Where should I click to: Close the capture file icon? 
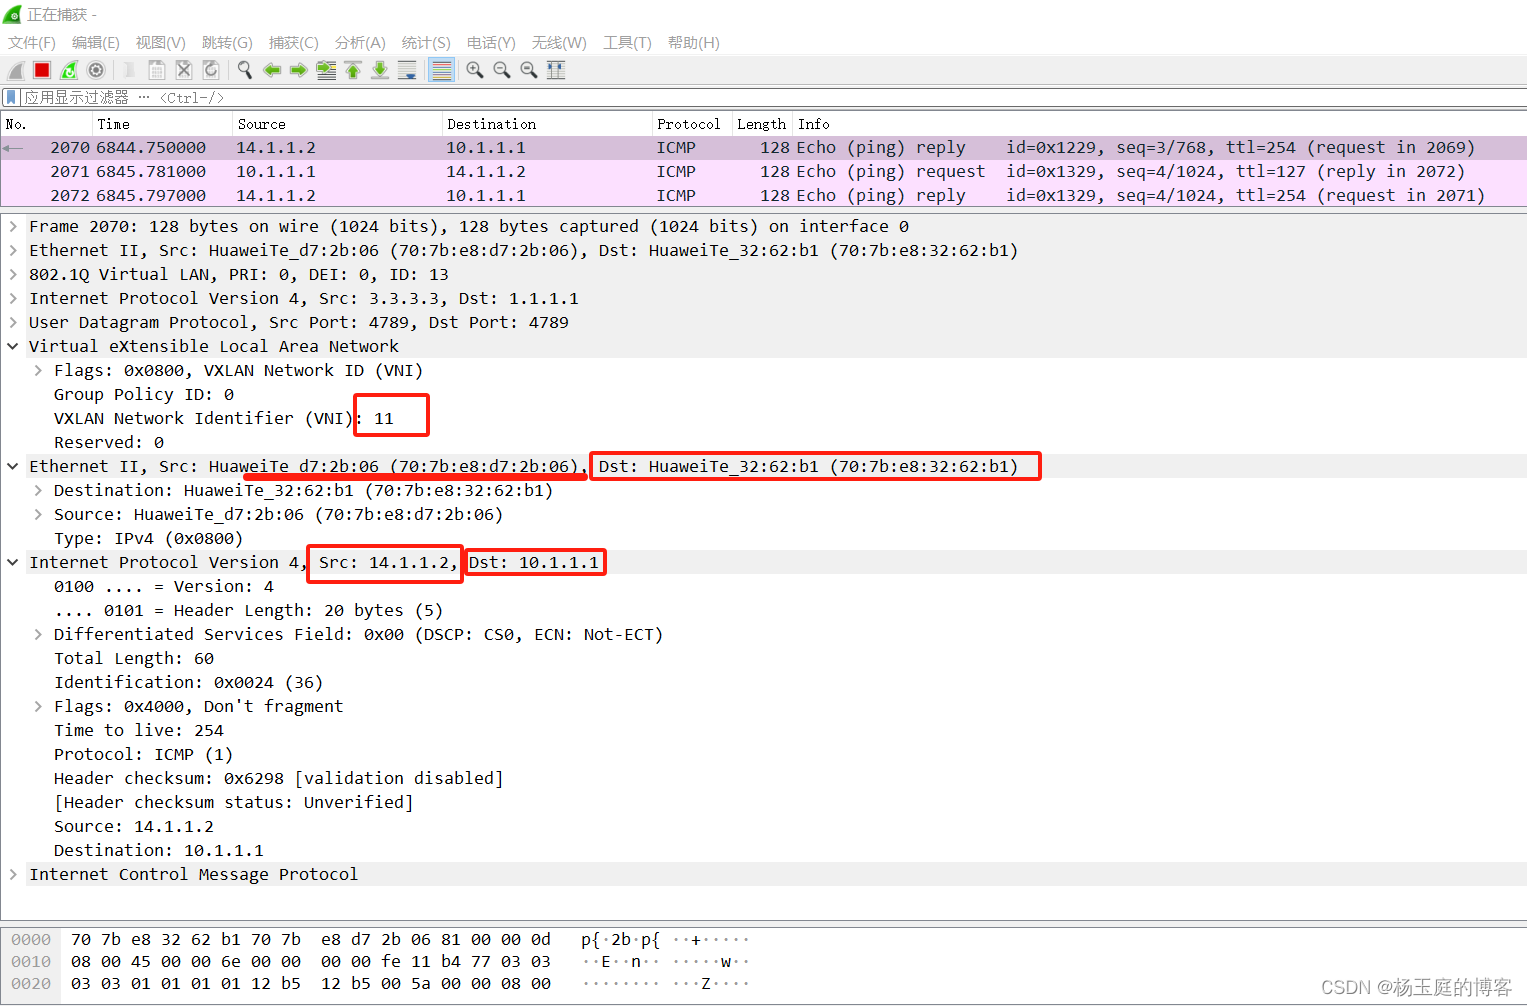coord(184,70)
